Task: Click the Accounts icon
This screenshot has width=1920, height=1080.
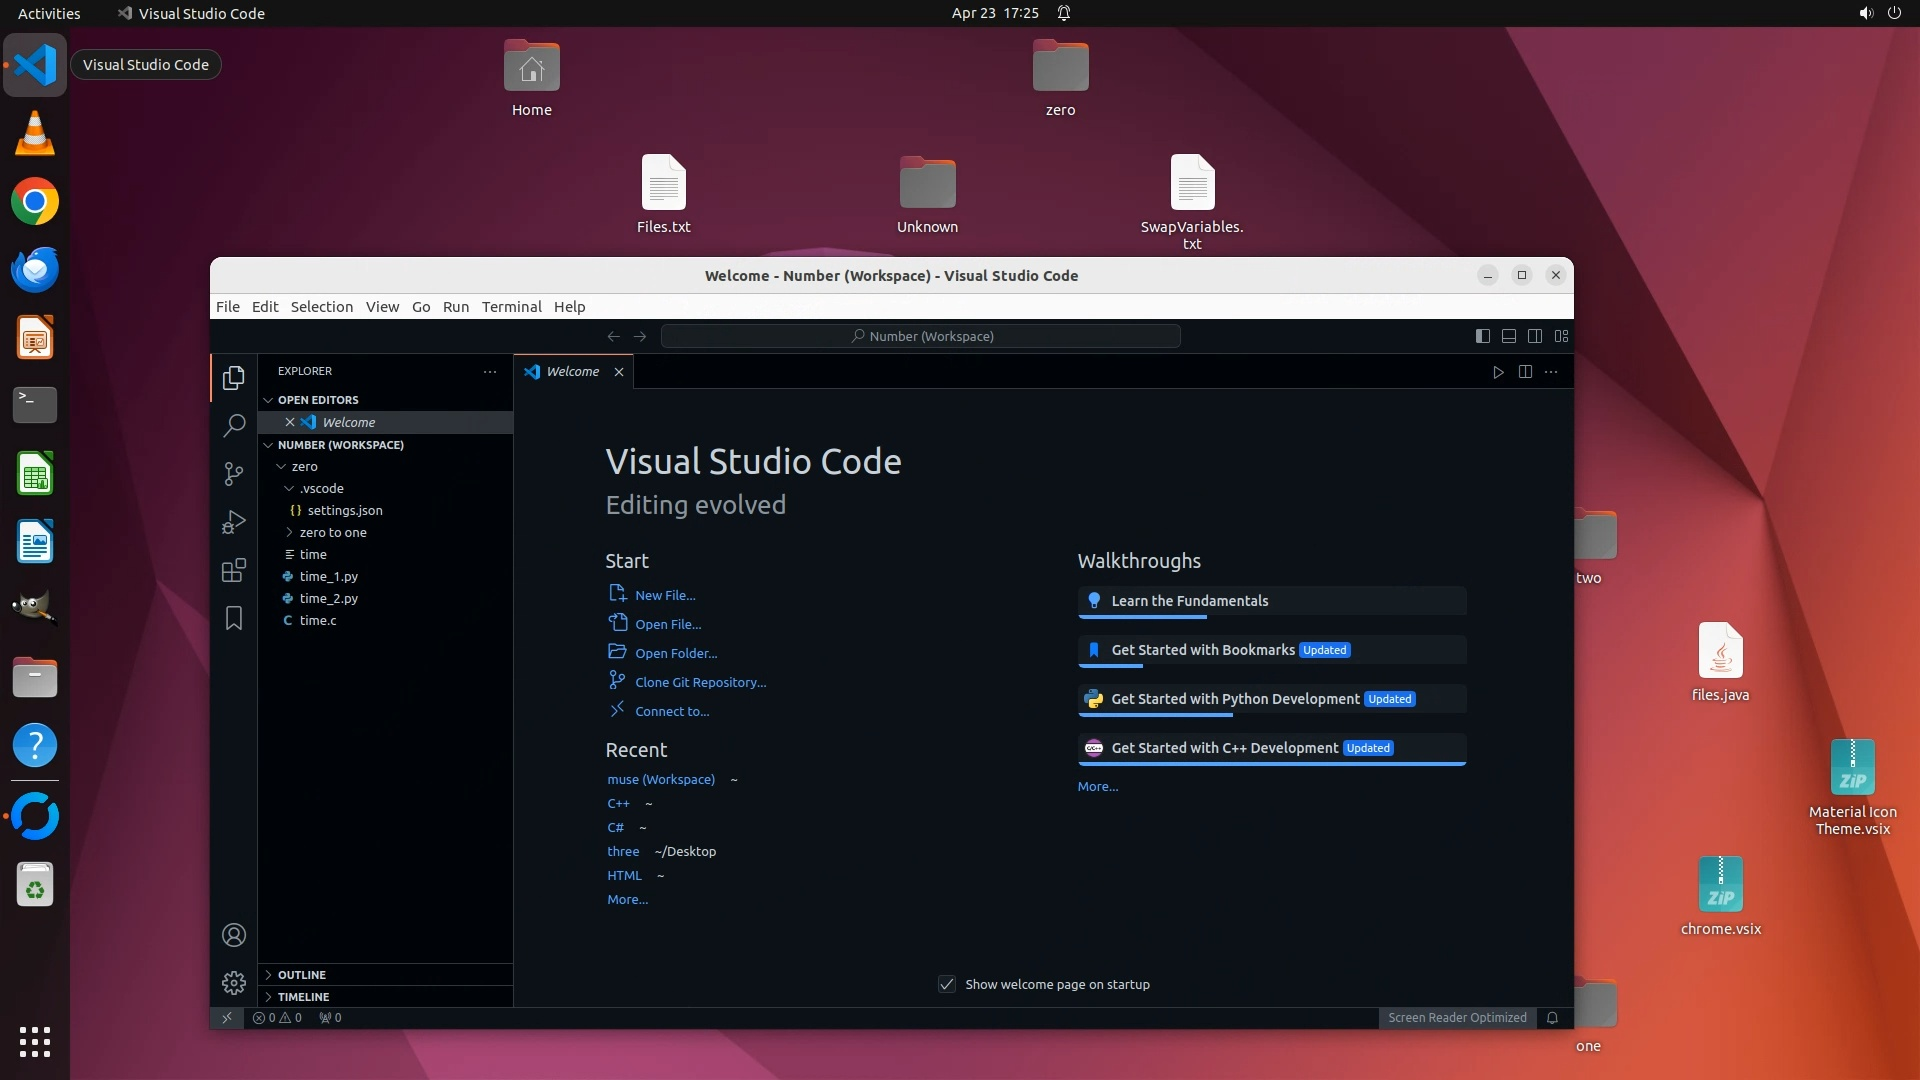Action: 233,935
